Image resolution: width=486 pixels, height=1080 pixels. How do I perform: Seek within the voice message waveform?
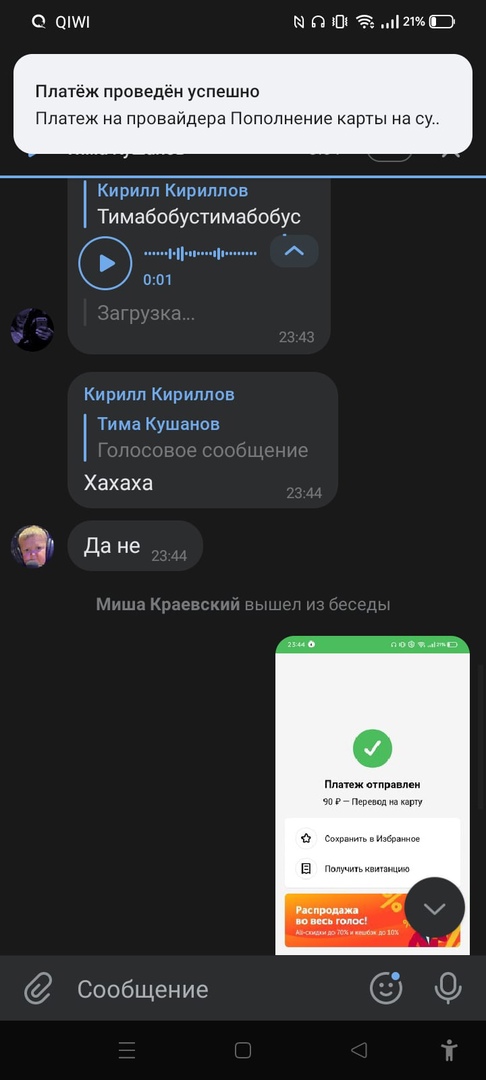click(x=200, y=253)
